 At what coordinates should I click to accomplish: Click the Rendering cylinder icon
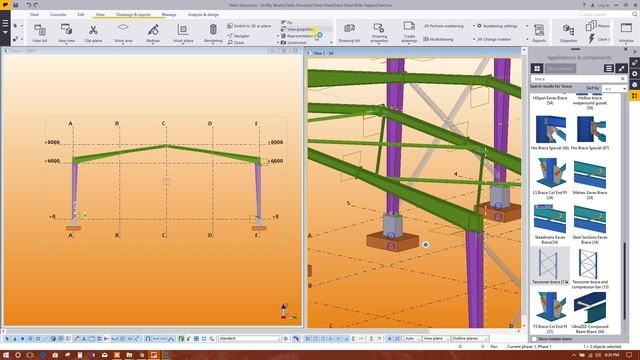[213, 30]
